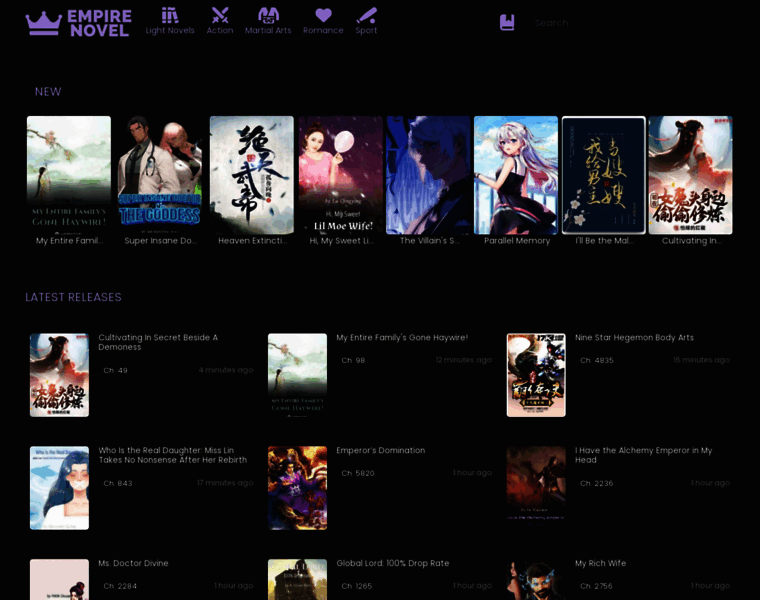Click My Rich Wife cover image
The image size is (760, 600).
coord(536,580)
